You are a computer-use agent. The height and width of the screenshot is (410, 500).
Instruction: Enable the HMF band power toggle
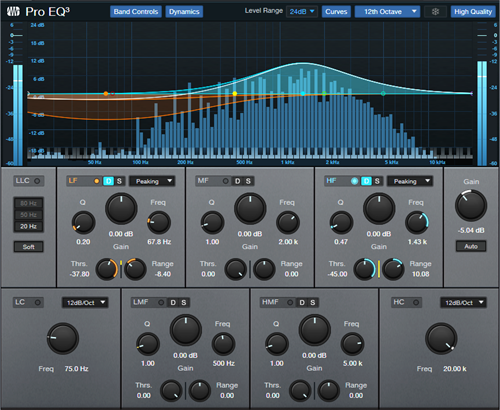(290, 302)
